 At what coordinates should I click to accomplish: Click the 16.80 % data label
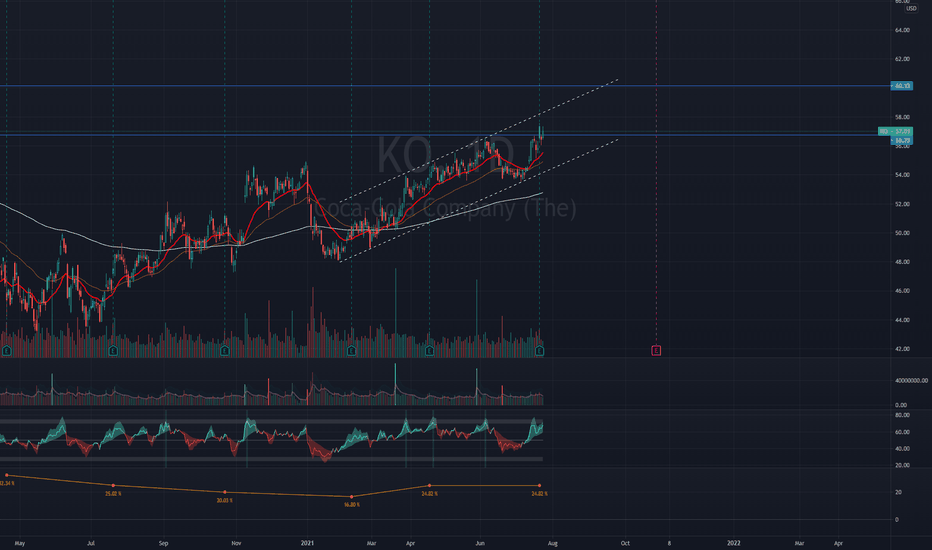(x=352, y=505)
